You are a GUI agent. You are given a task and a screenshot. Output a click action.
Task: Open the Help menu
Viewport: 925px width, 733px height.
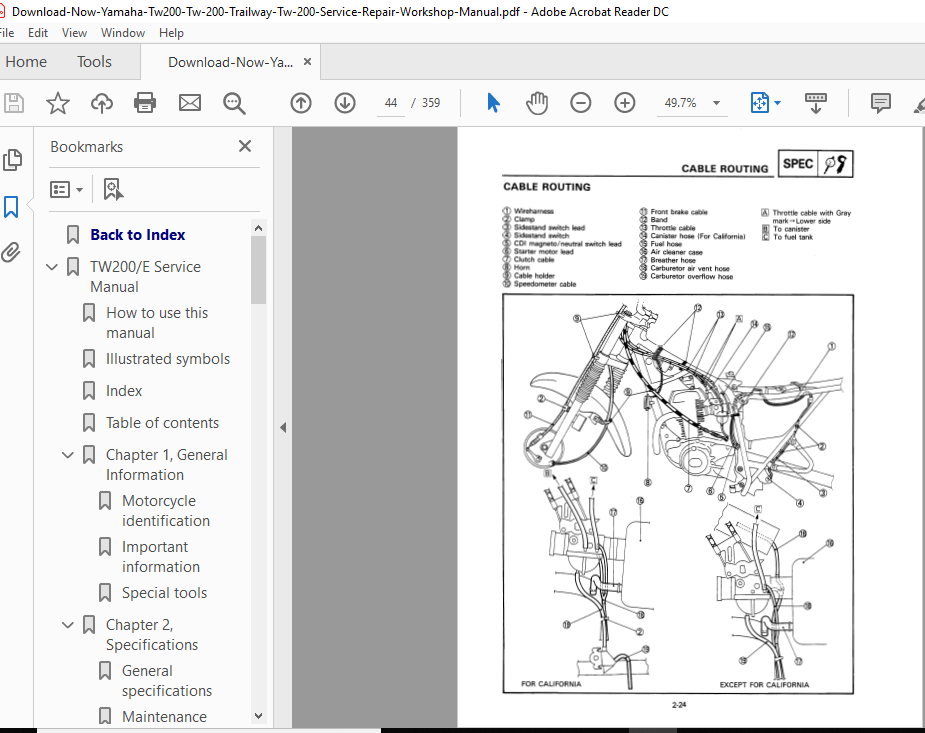(x=171, y=33)
